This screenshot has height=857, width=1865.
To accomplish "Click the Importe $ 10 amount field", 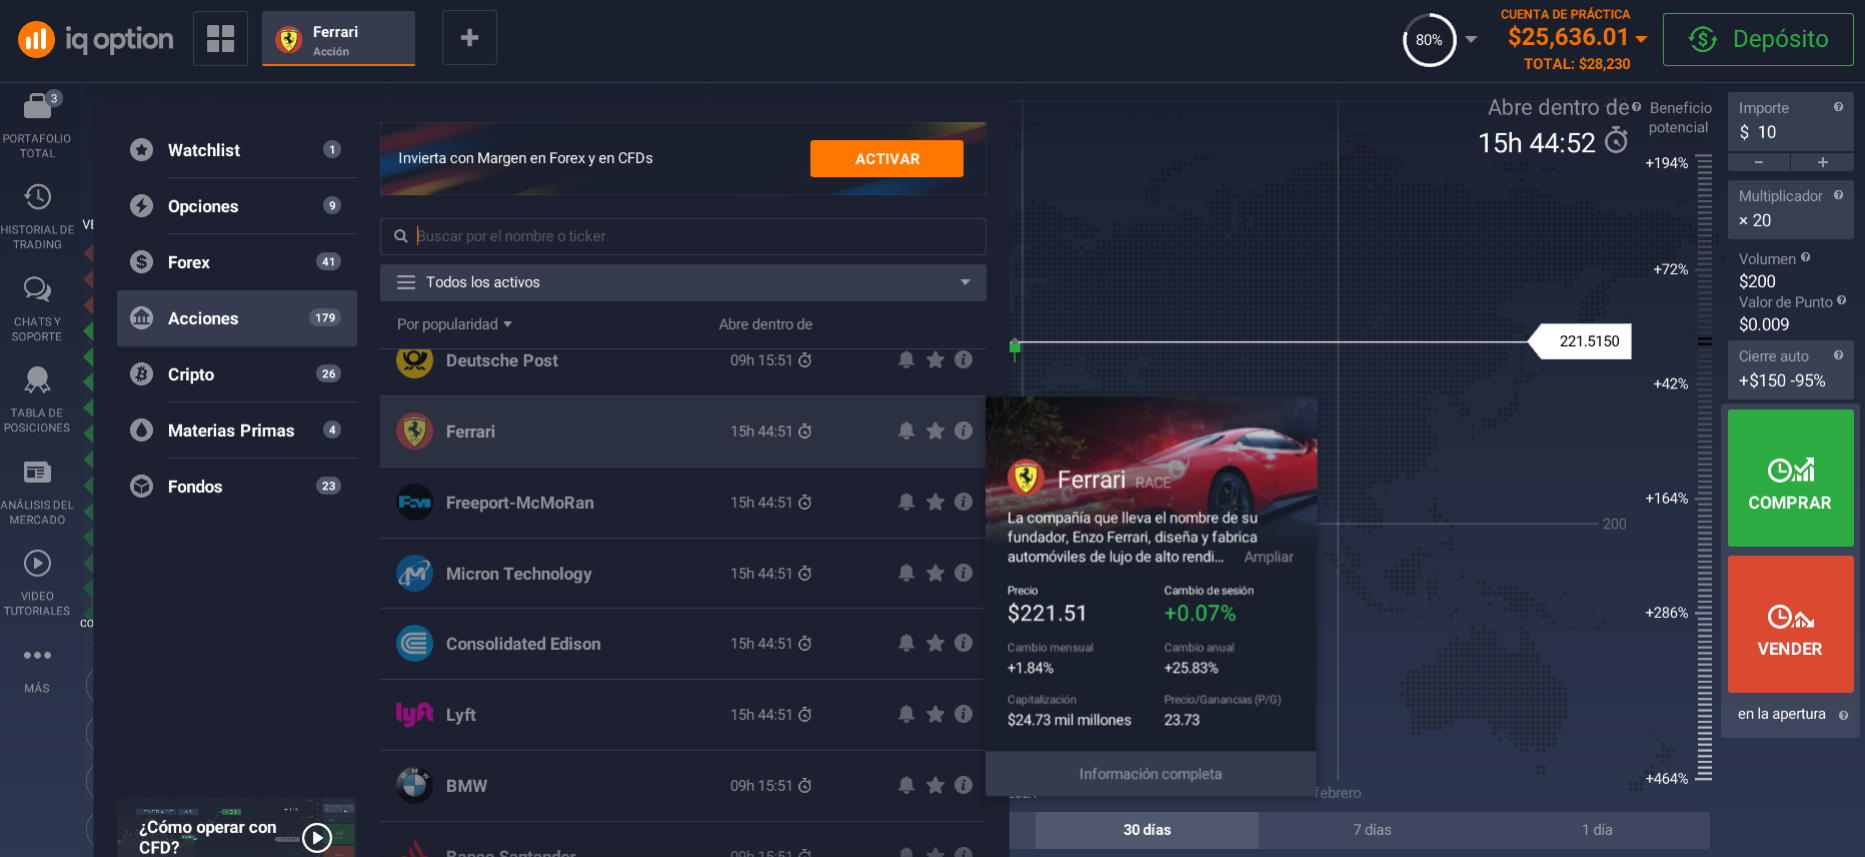I will tap(1790, 121).
